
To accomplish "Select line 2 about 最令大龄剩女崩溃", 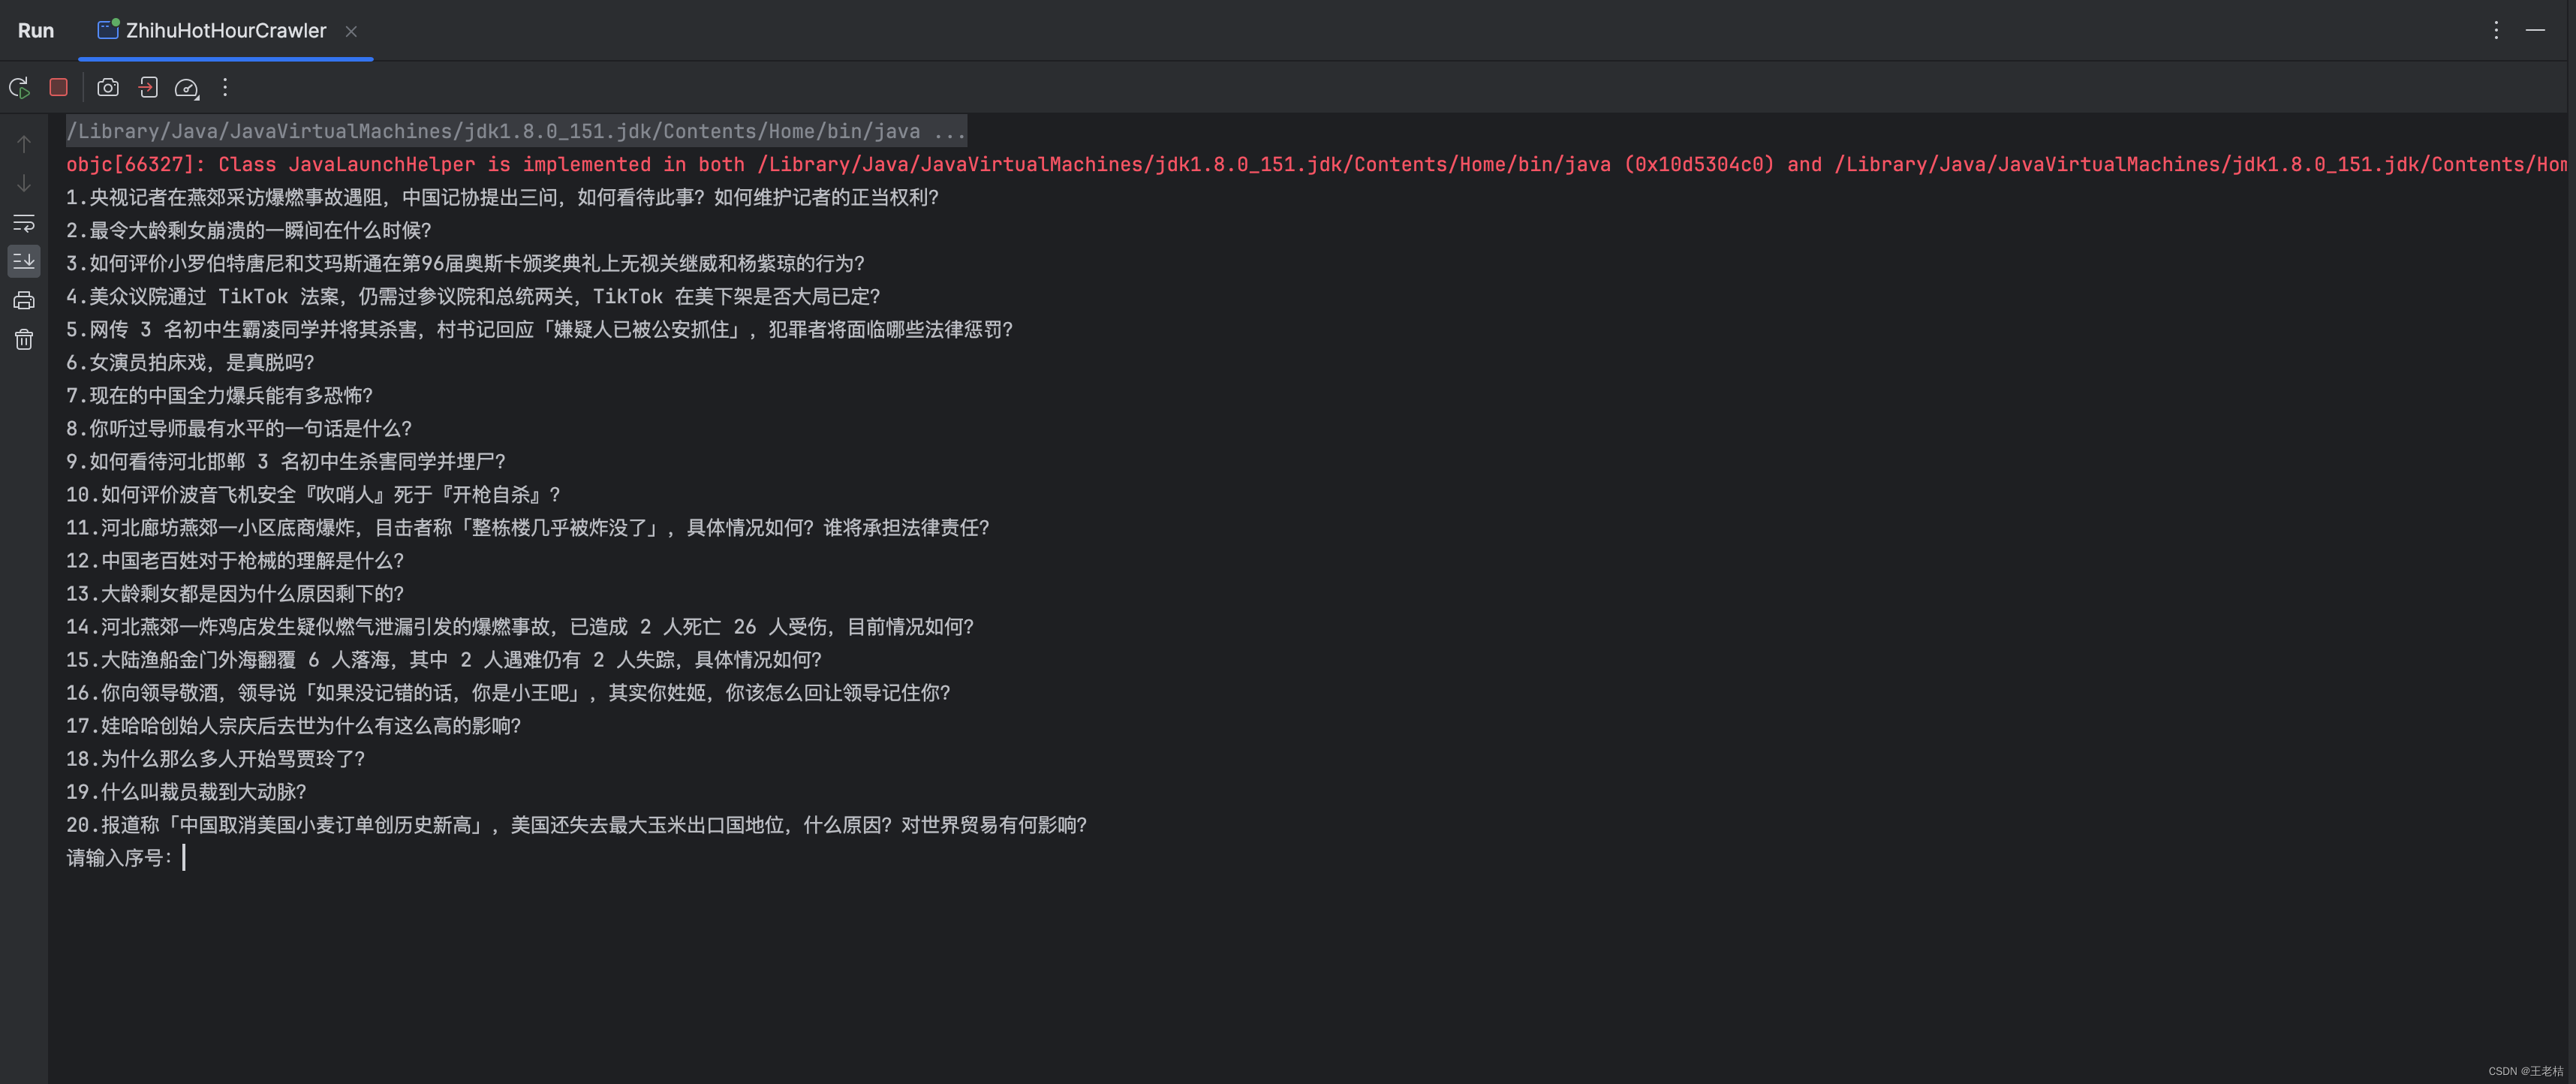I will (x=249, y=230).
